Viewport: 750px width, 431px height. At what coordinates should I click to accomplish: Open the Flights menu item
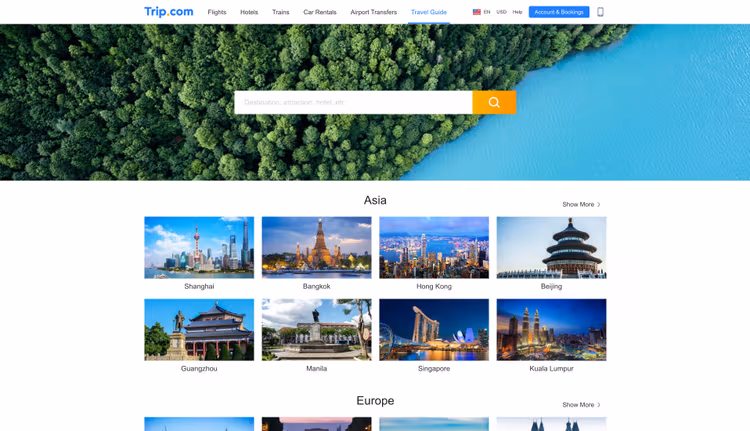217,12
